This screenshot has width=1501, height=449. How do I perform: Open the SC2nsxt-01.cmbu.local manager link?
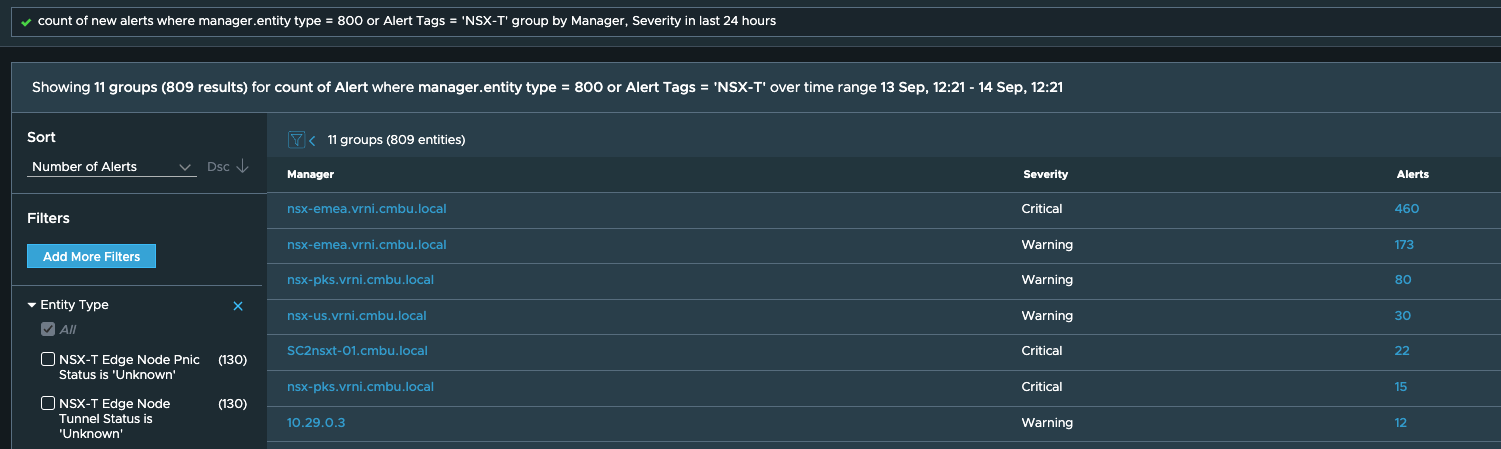coord(357,351)
